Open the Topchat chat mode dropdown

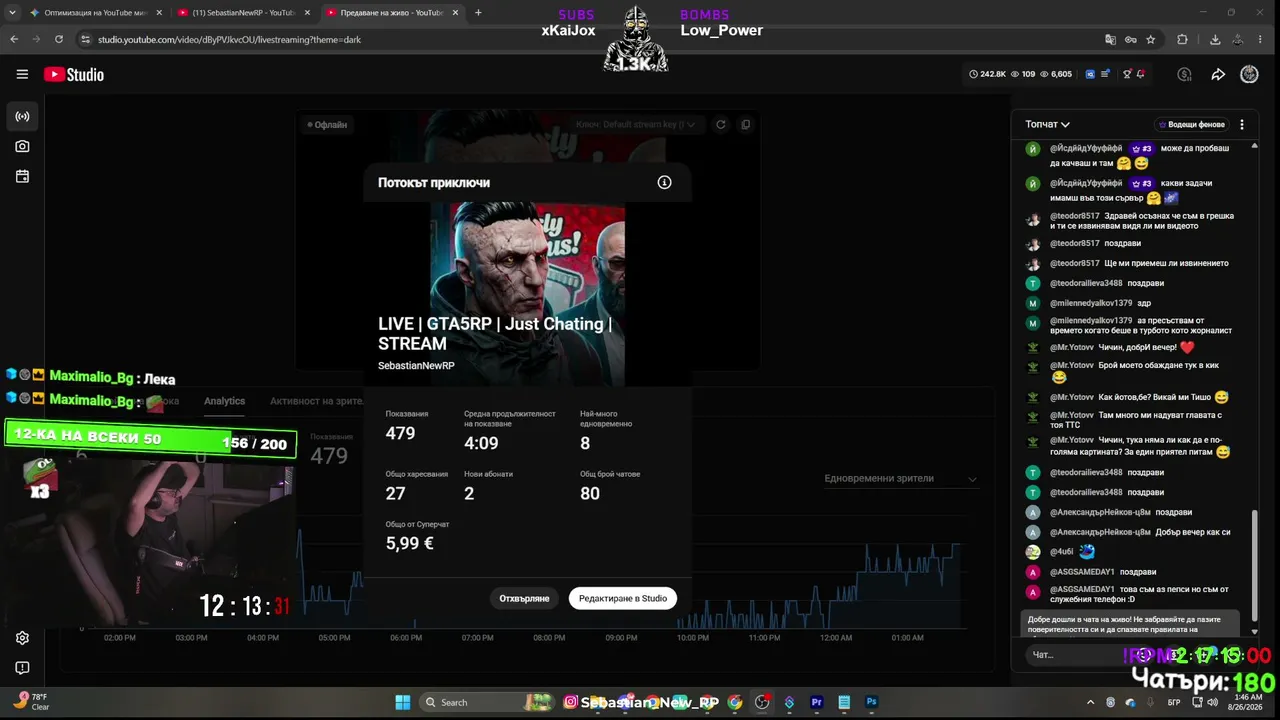coord(1047,125)
